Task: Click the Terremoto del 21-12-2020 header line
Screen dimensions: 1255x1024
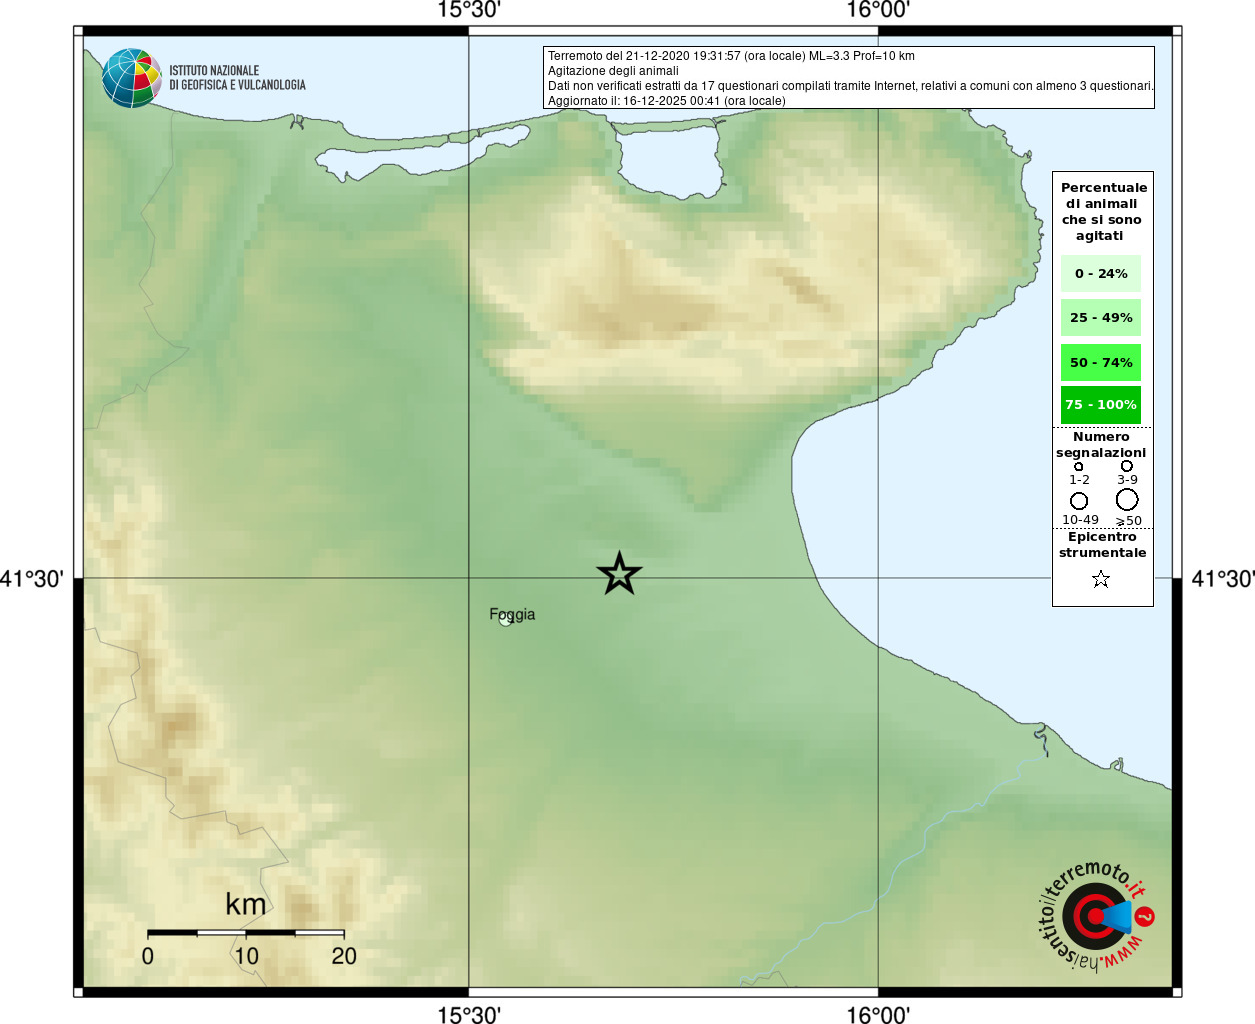Action: point(731,56)
